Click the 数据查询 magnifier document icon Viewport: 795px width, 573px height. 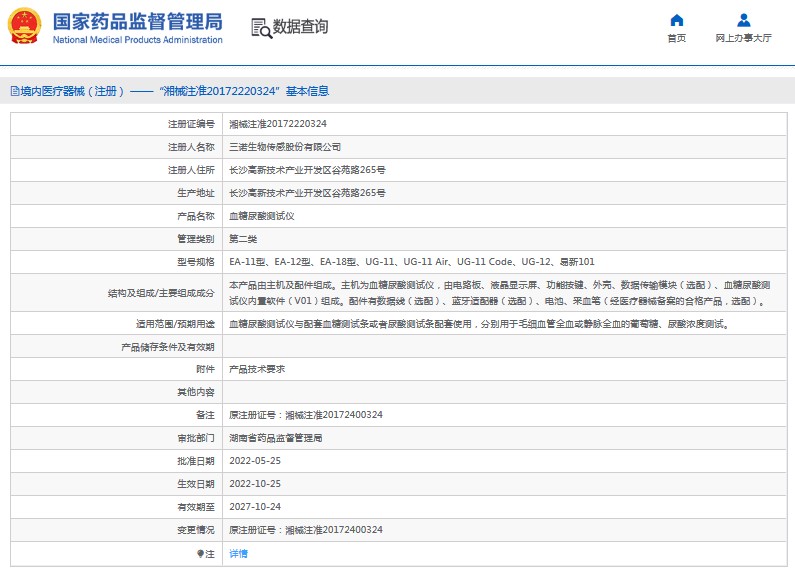tap(261, 28)
